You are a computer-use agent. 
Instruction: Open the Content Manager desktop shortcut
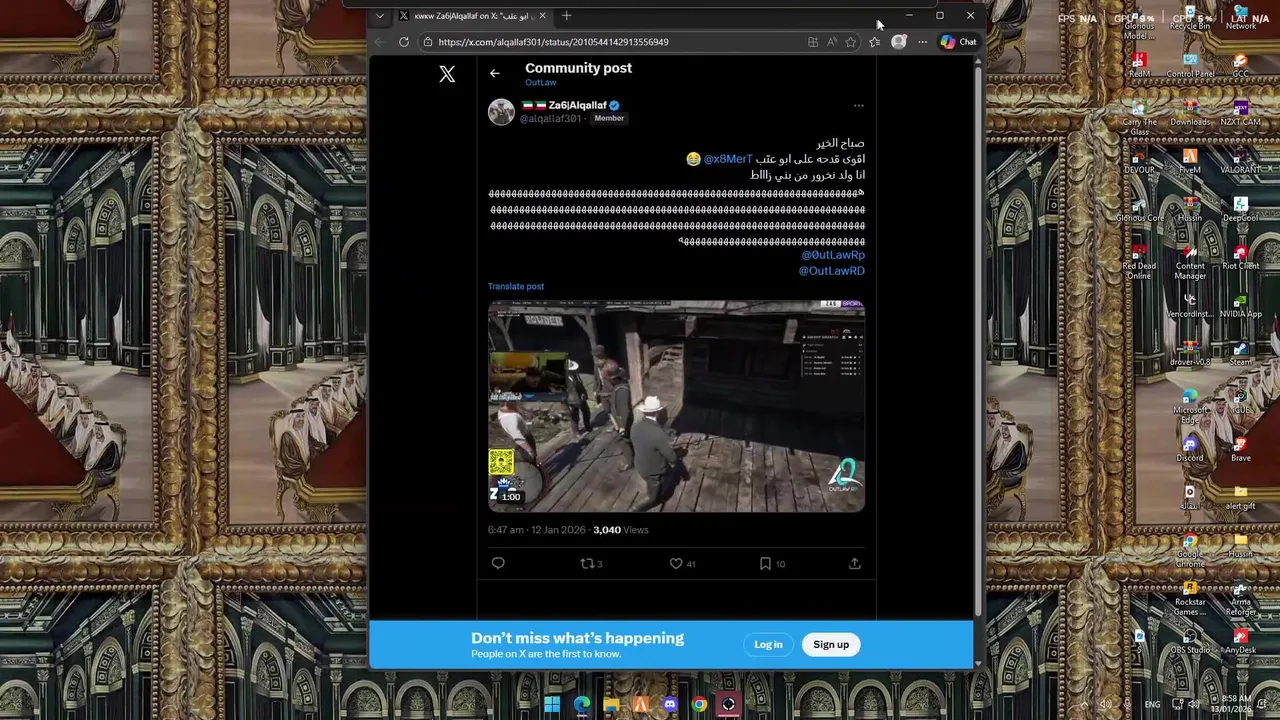click(x=1190, y=260)
